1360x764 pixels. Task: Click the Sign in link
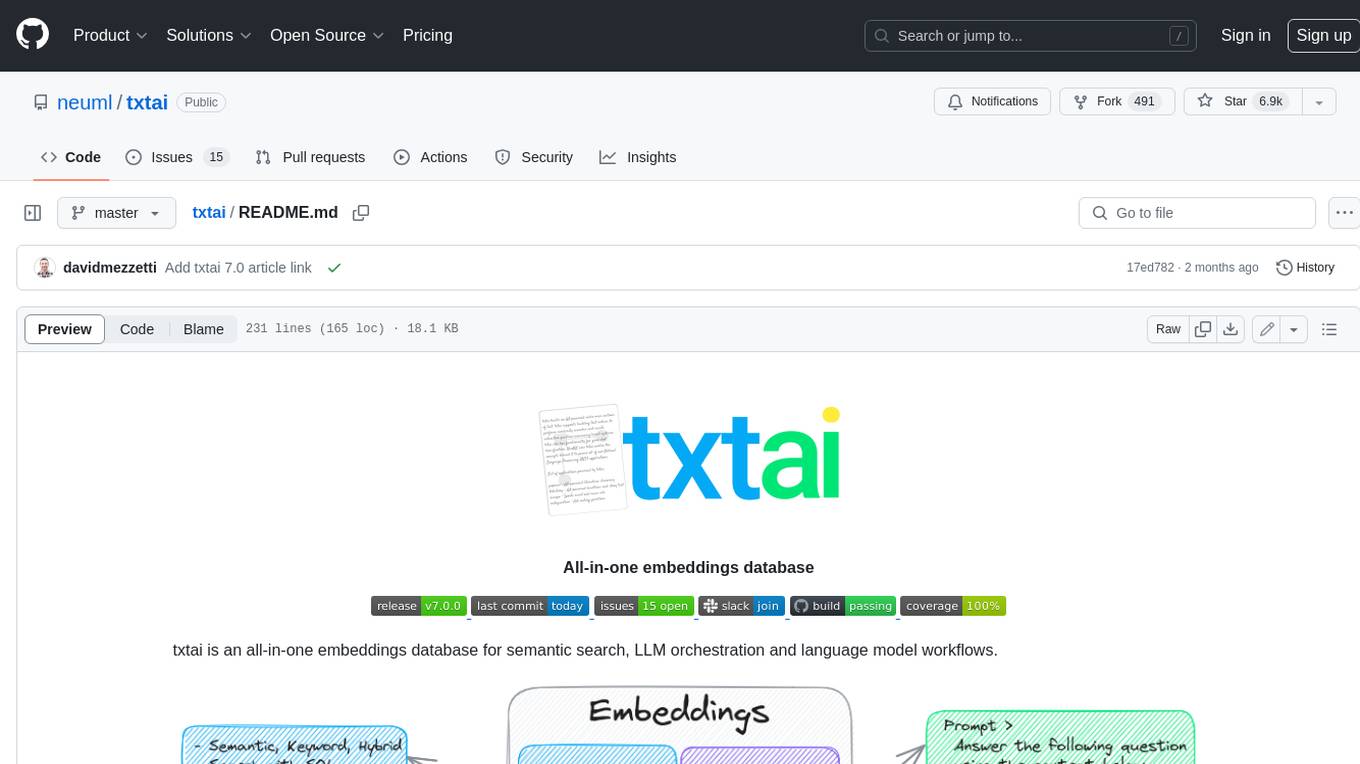[x=1245, y=35]
